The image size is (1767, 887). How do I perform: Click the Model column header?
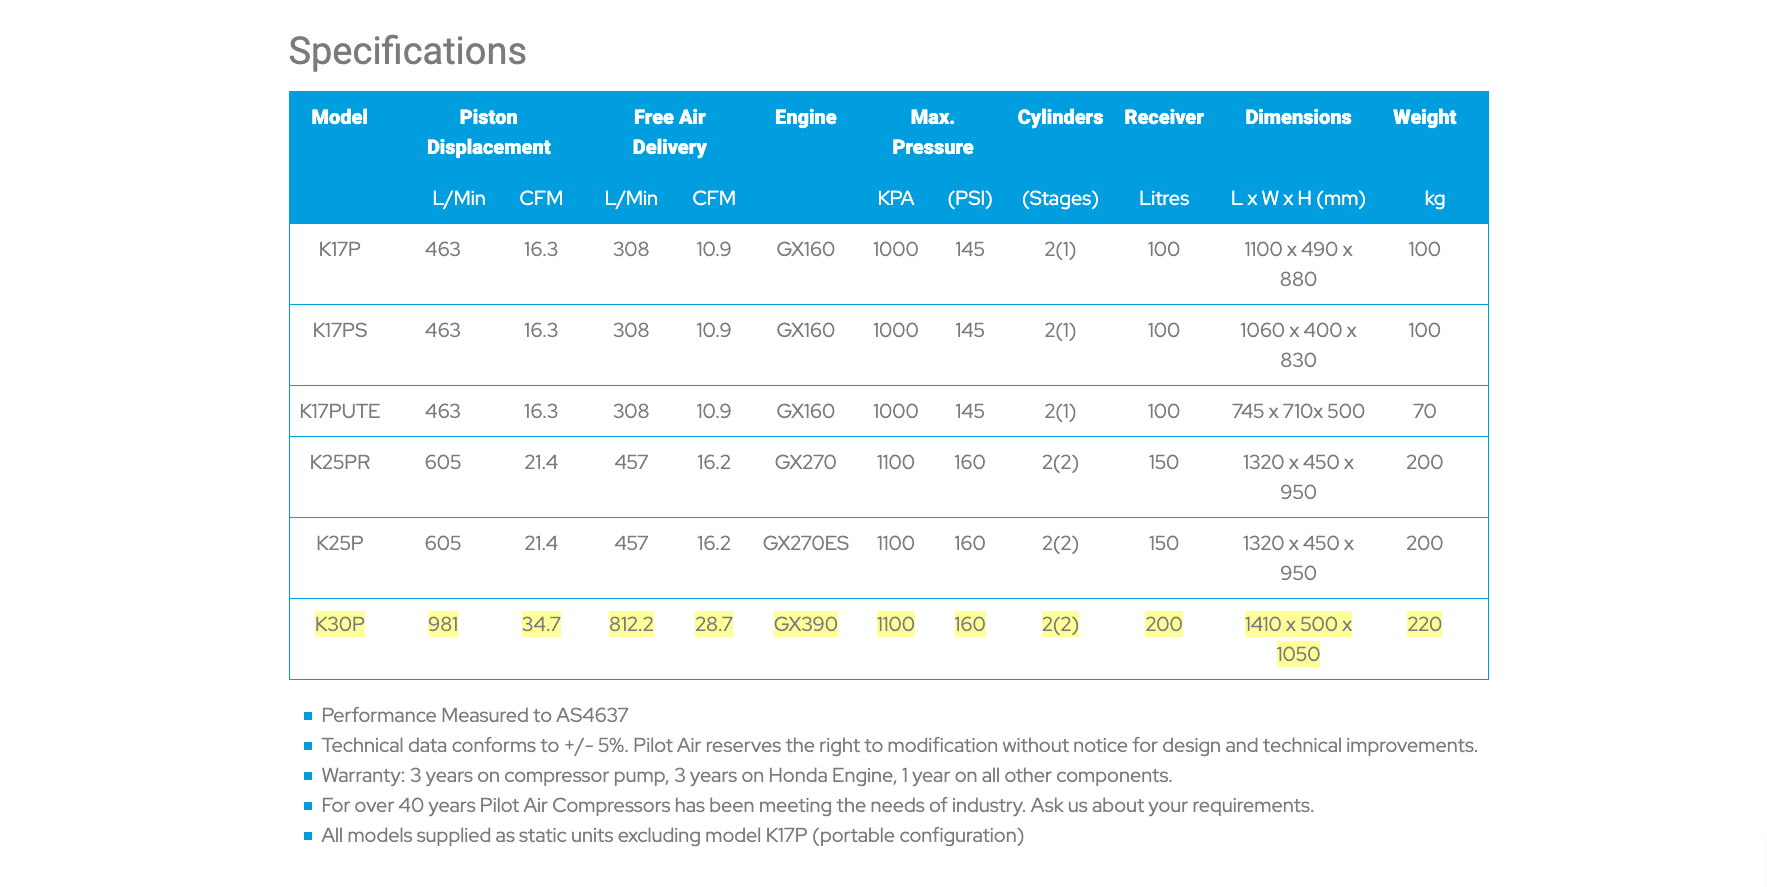(x=339, y=117)
